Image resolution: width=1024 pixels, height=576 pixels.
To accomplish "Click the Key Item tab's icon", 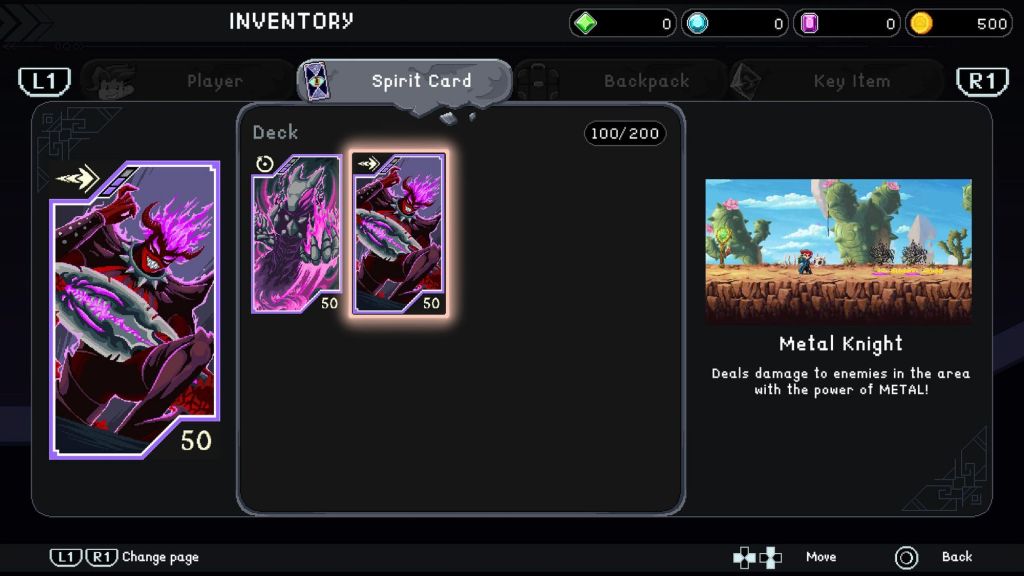I will pyautogui.click(x=746, y=81).
